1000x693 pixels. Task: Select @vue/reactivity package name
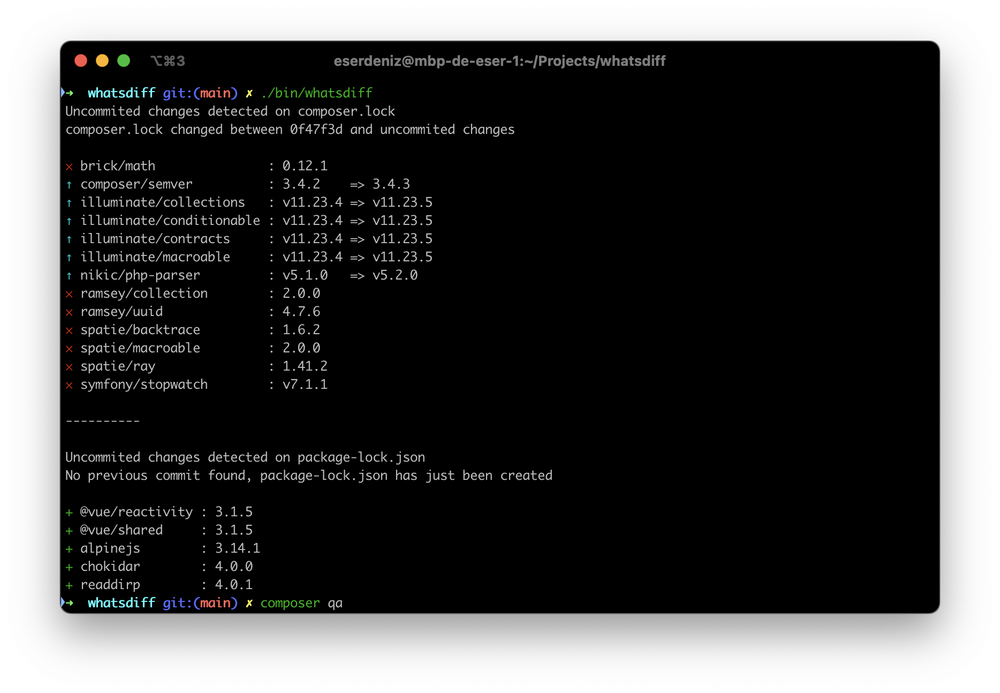pos(136,512)
